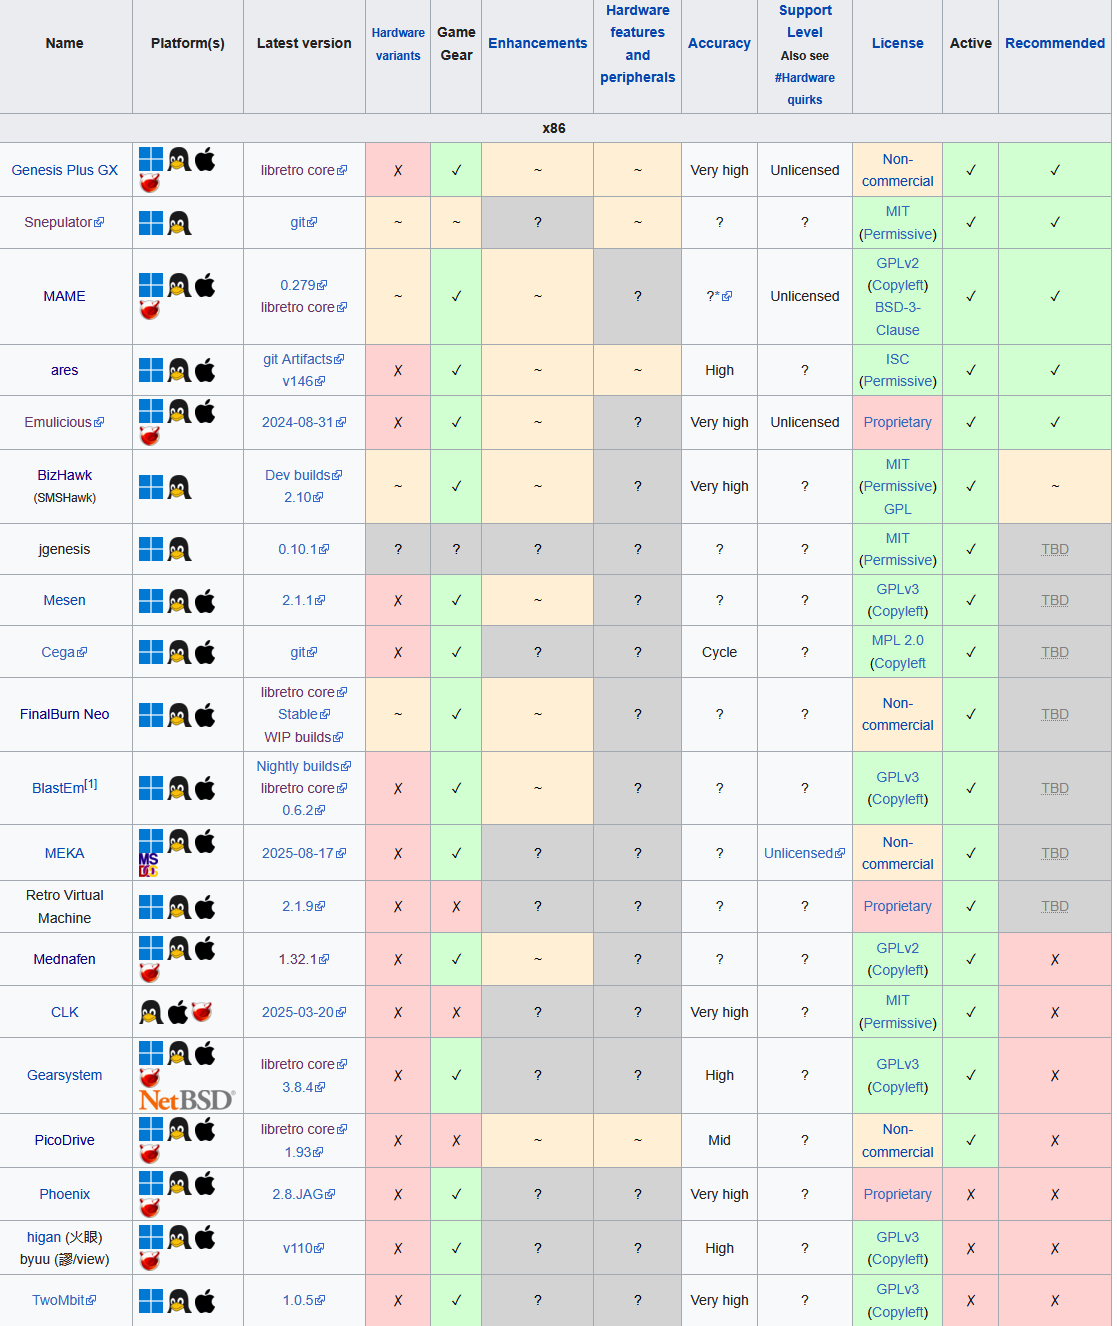Click the Hardware variants column header
1117x1326 pixels.
(x=398, y=44)
